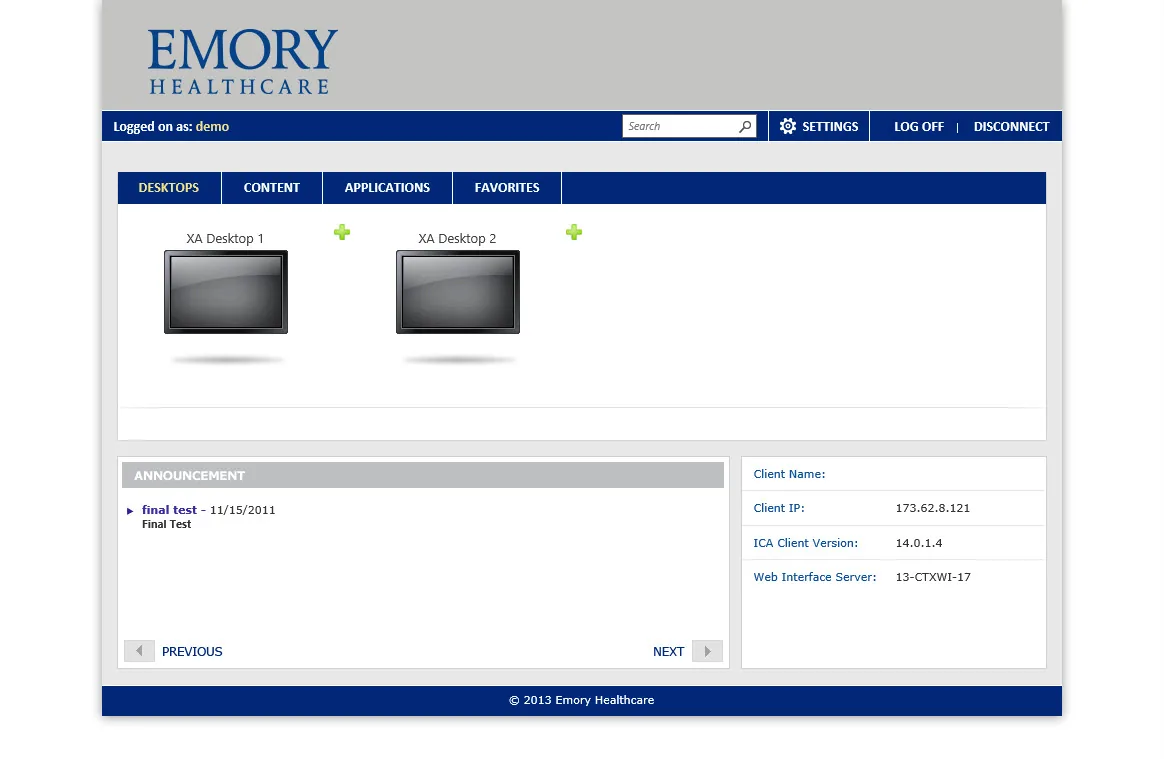Image resolution: width=1164 pixels, height=759 pixels.
Task: Launch the XA Desktop 1 monitor icon
Action: click(x=226, y=292)
